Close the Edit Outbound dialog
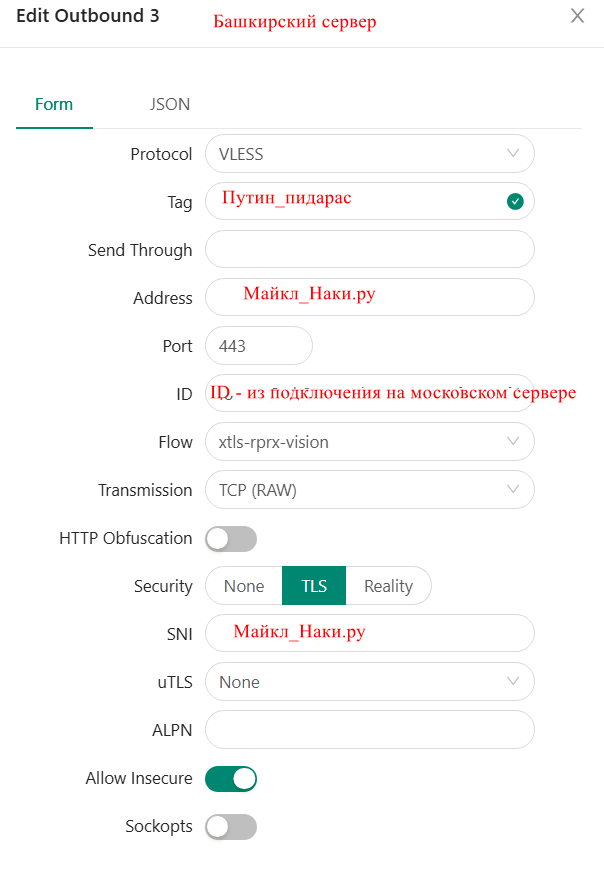The image size is (604, 873). point(577,16)
